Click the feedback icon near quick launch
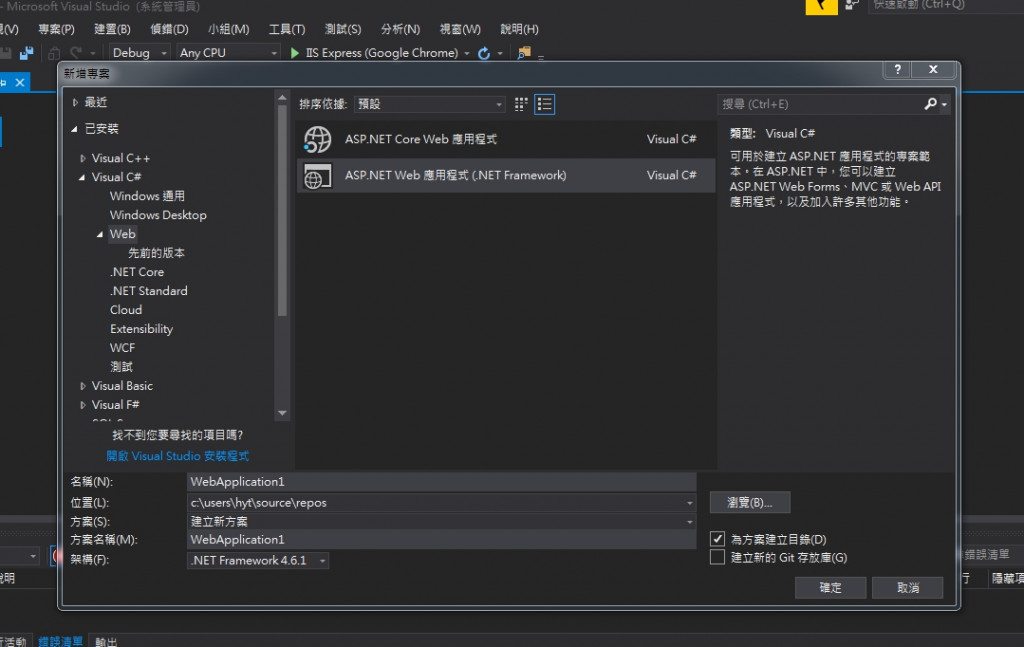Viewport: 1024px width, 647px height. (852, 5)
